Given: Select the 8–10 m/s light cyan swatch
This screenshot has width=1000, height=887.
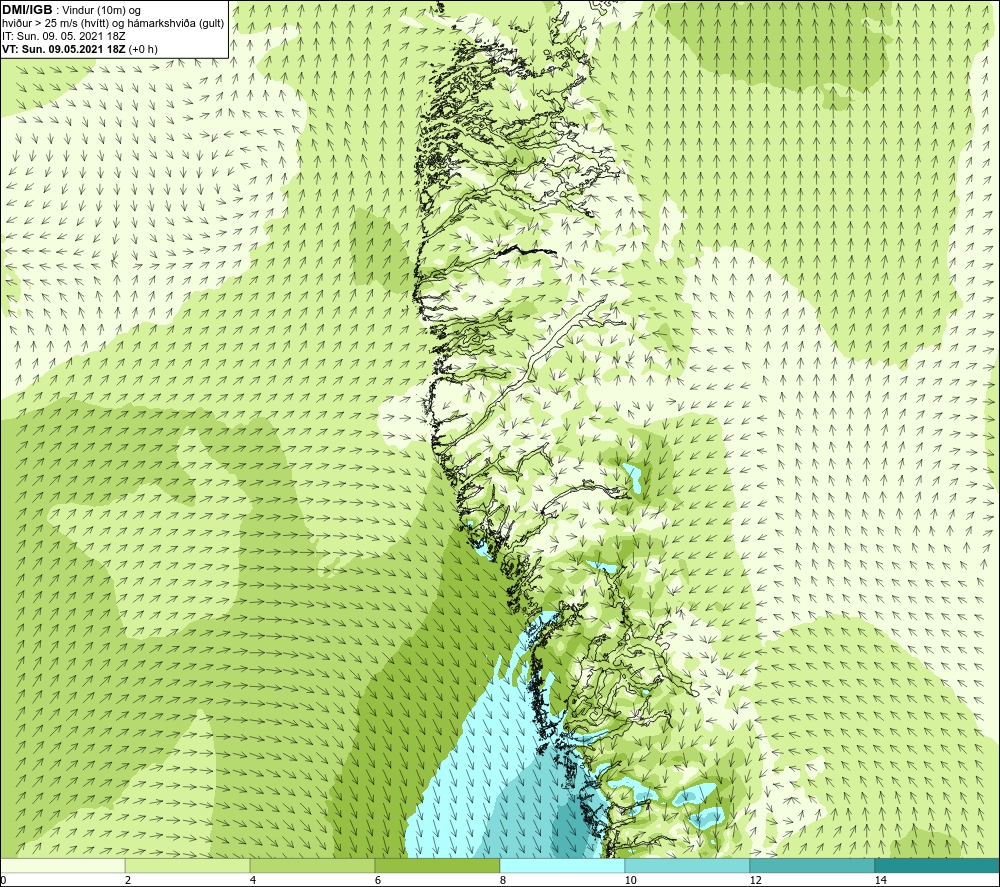Looking at the screenshot, I should pos(562,865).
